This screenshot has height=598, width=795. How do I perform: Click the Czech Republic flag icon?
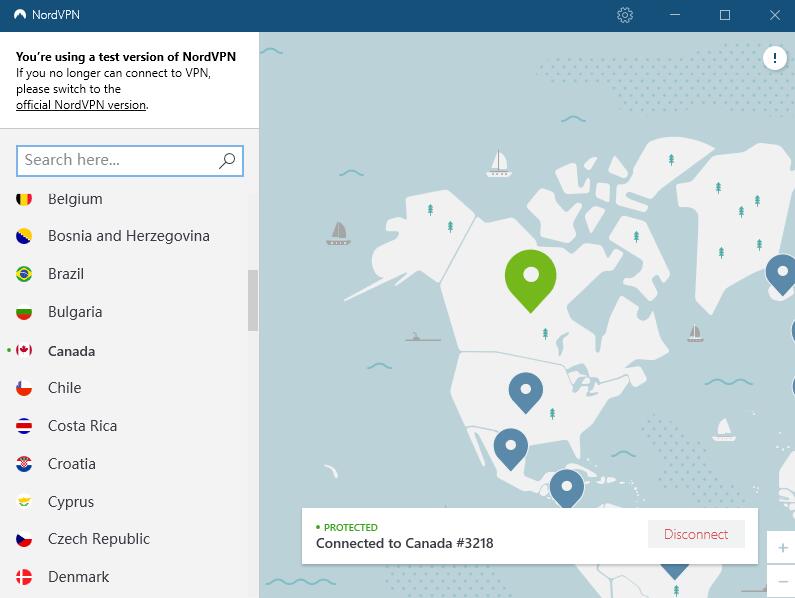tap(24, 539)
